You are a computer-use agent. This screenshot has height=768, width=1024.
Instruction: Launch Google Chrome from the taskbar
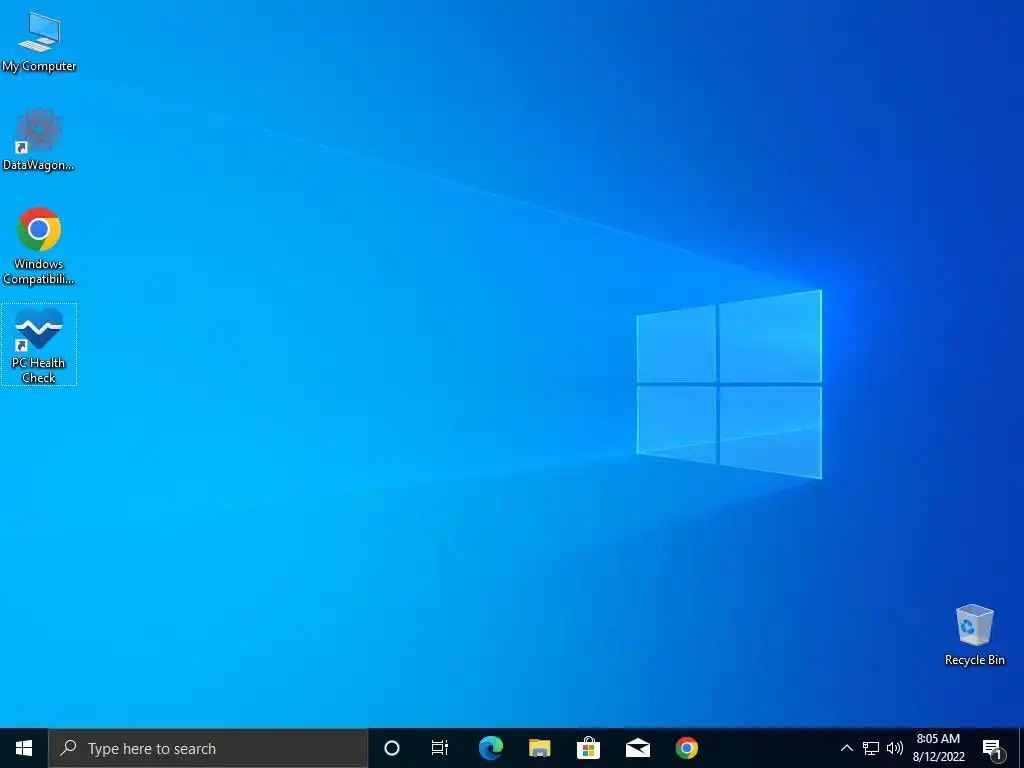point(686,748)
